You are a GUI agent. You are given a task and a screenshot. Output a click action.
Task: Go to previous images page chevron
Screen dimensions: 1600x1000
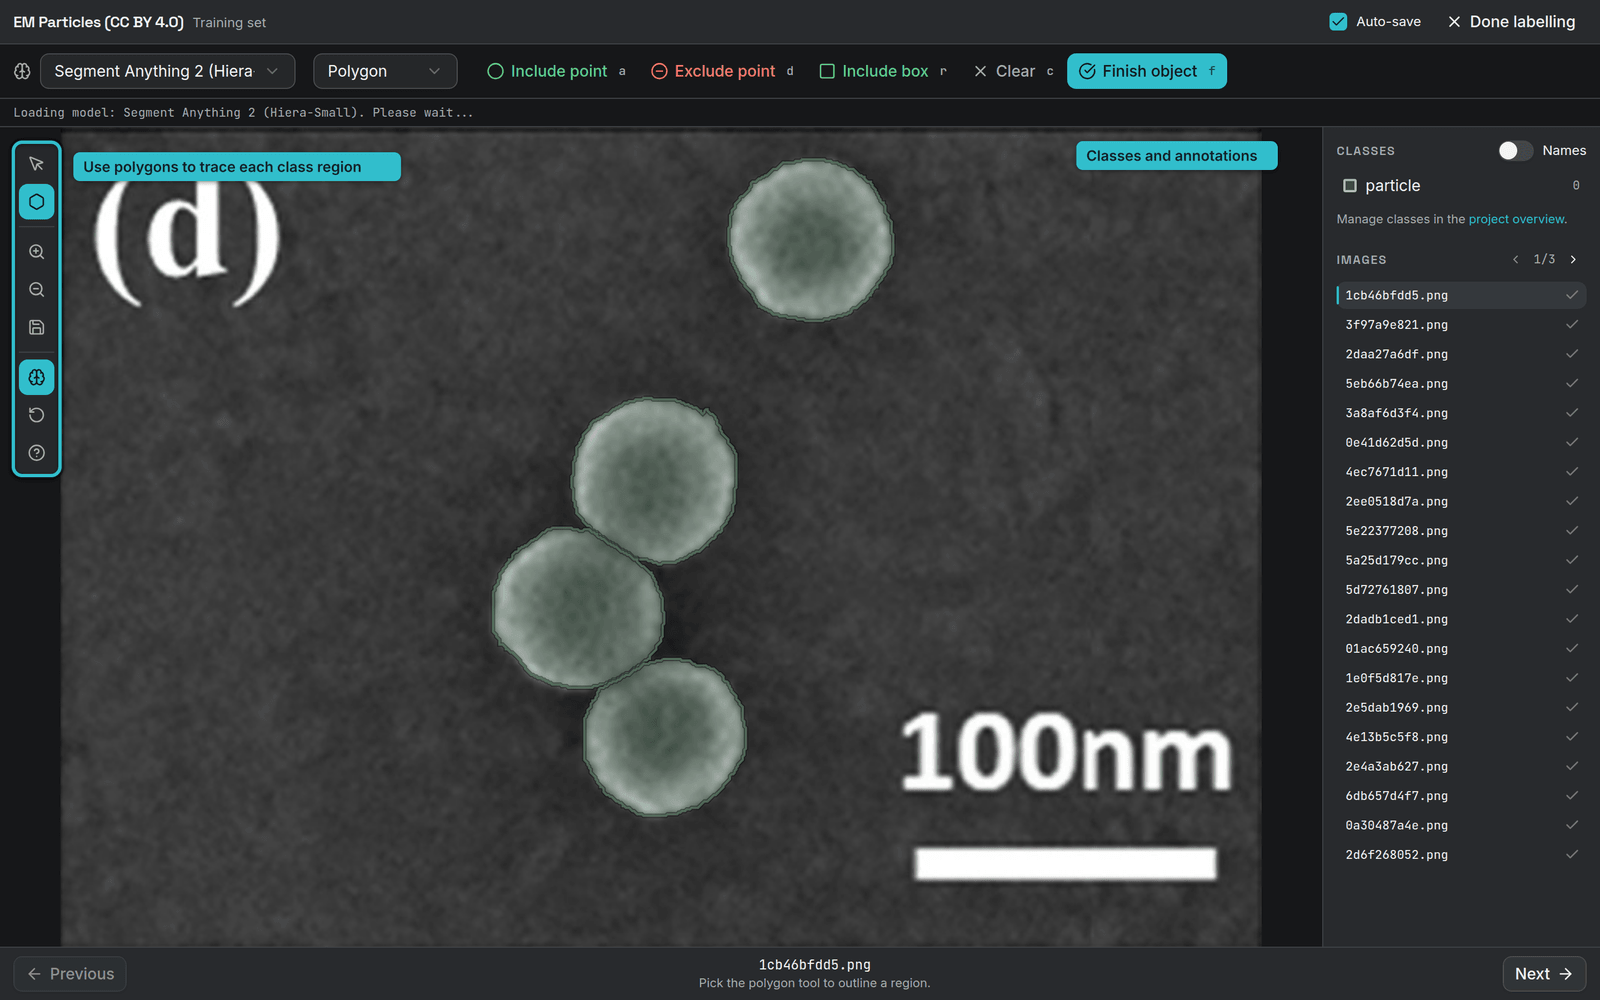[1516, 259]
